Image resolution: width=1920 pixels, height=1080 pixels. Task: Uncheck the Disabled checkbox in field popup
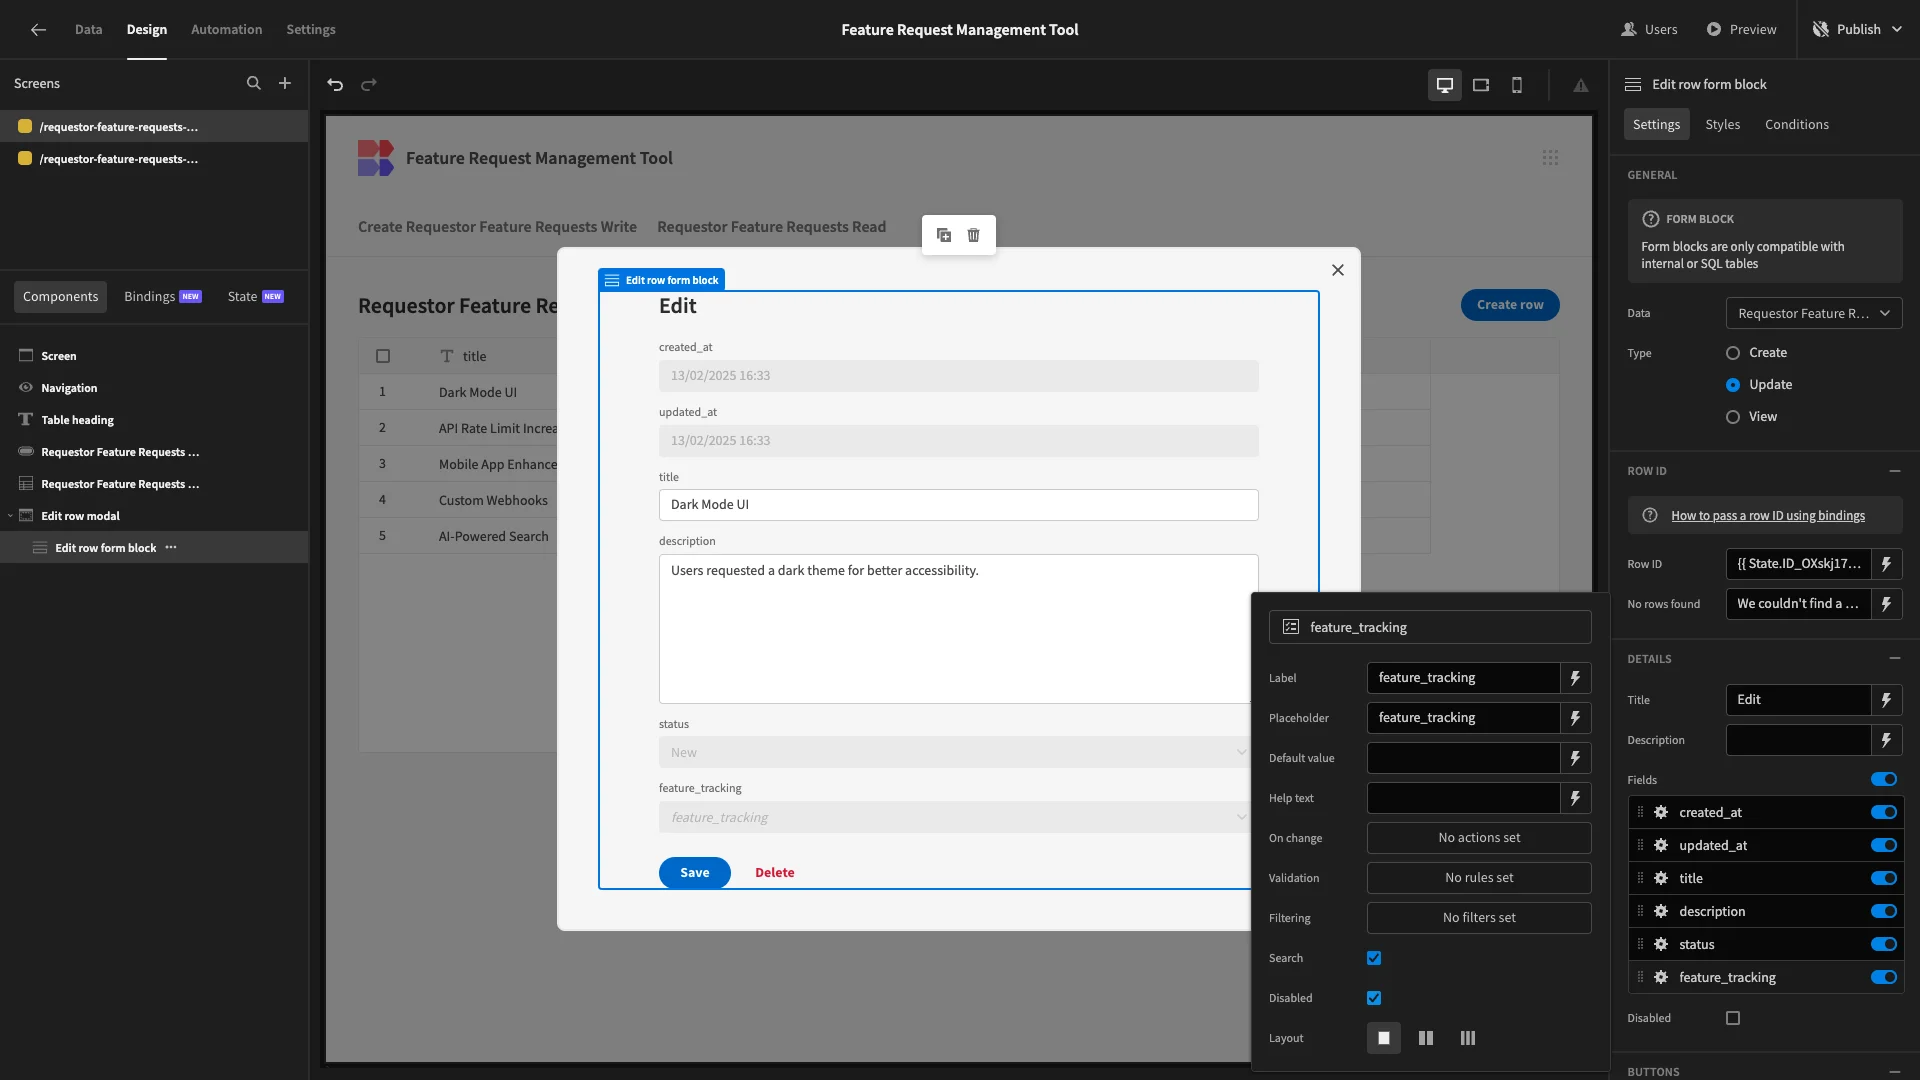click(x=1374, y=998)
